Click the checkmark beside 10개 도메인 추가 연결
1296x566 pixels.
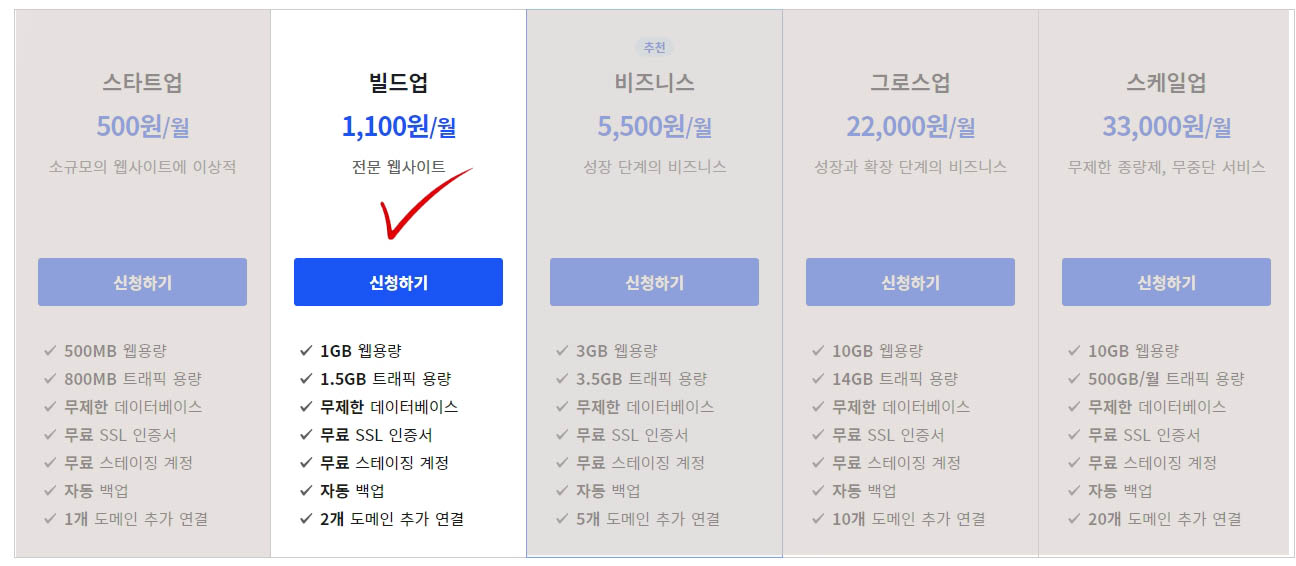click(x=818, y=519)
